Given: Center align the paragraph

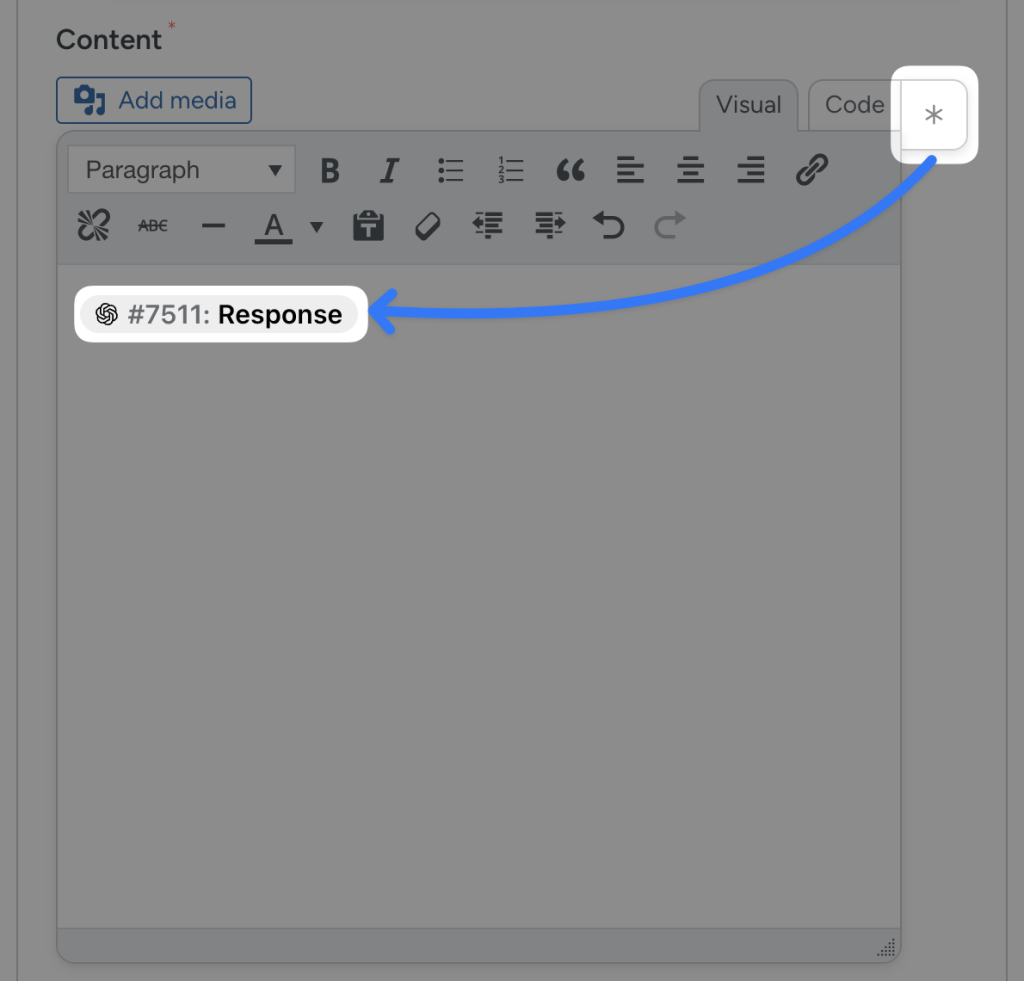Looking at the screenshot, I should [x=690, y=170].
